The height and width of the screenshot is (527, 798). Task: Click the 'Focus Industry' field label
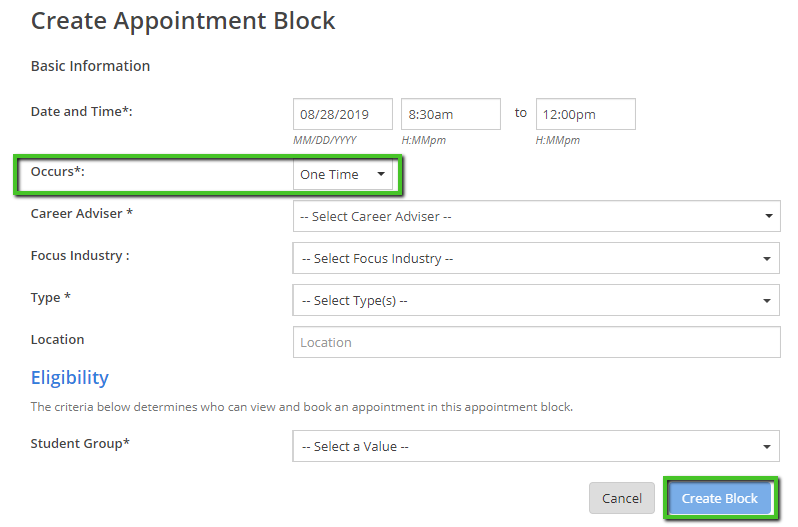point(80,256)
